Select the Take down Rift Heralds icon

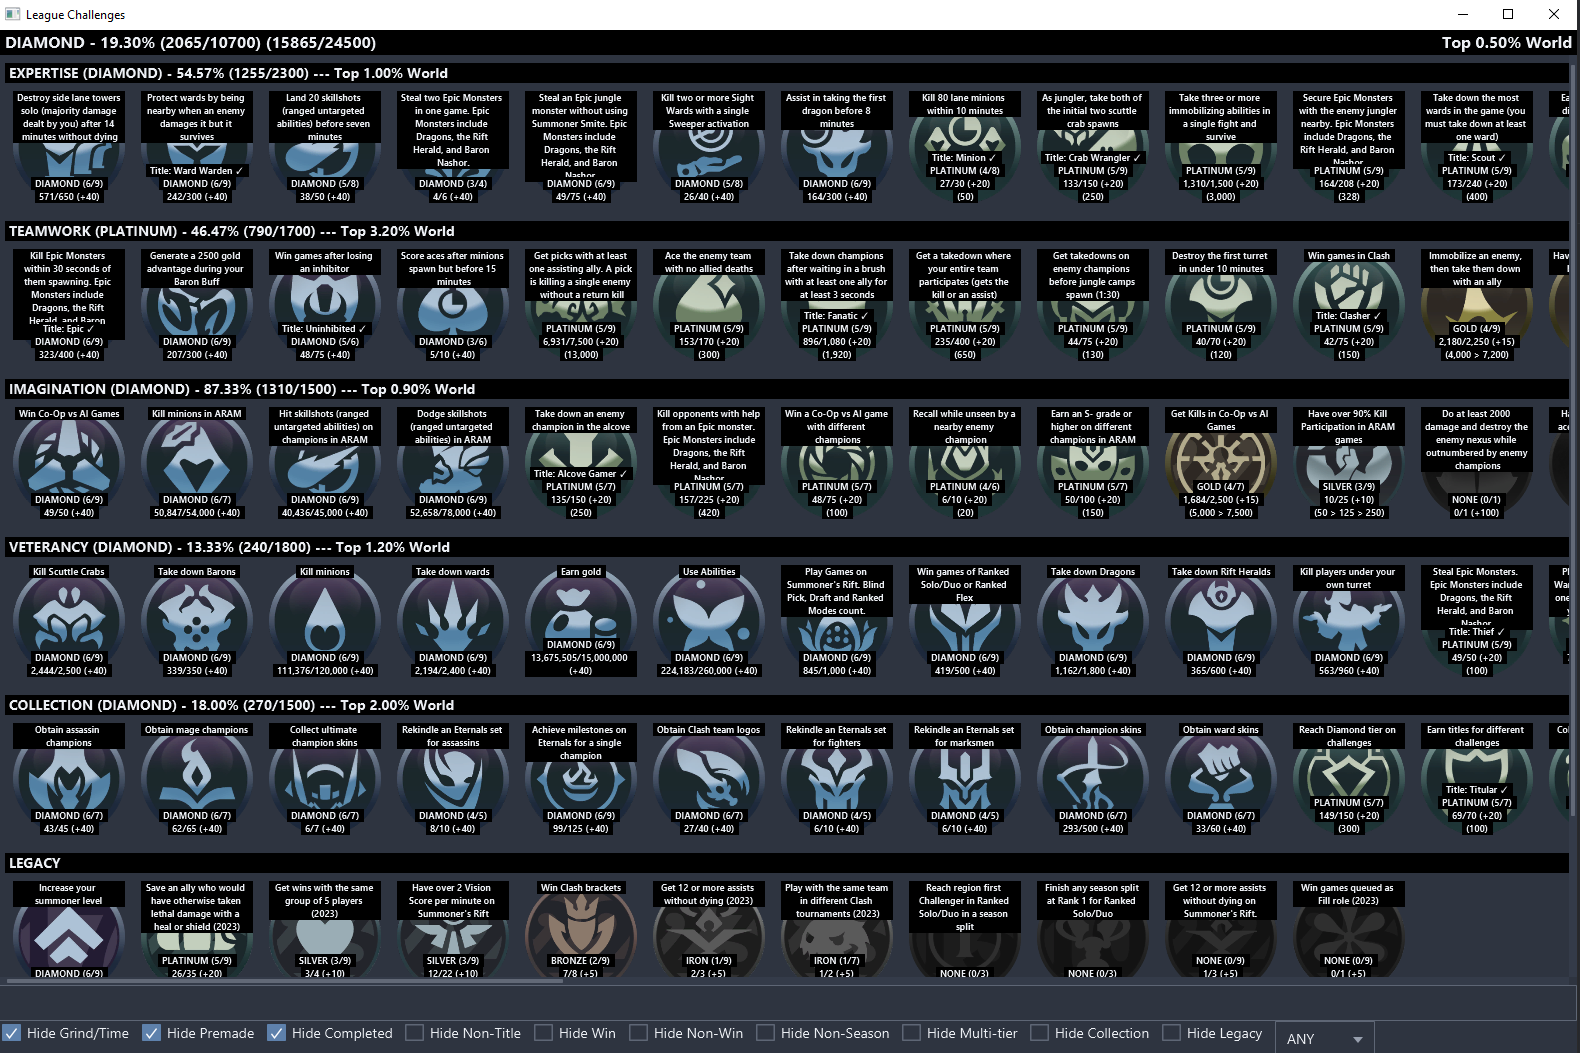click(1221, 621)
